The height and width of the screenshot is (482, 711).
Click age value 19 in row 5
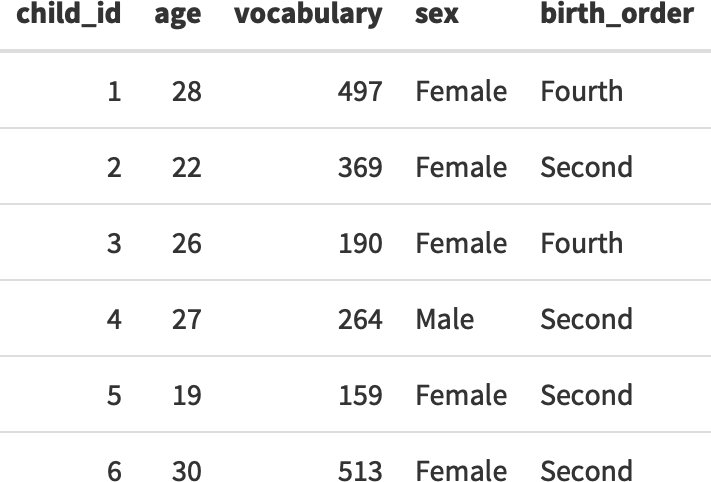tap(186, 395)
